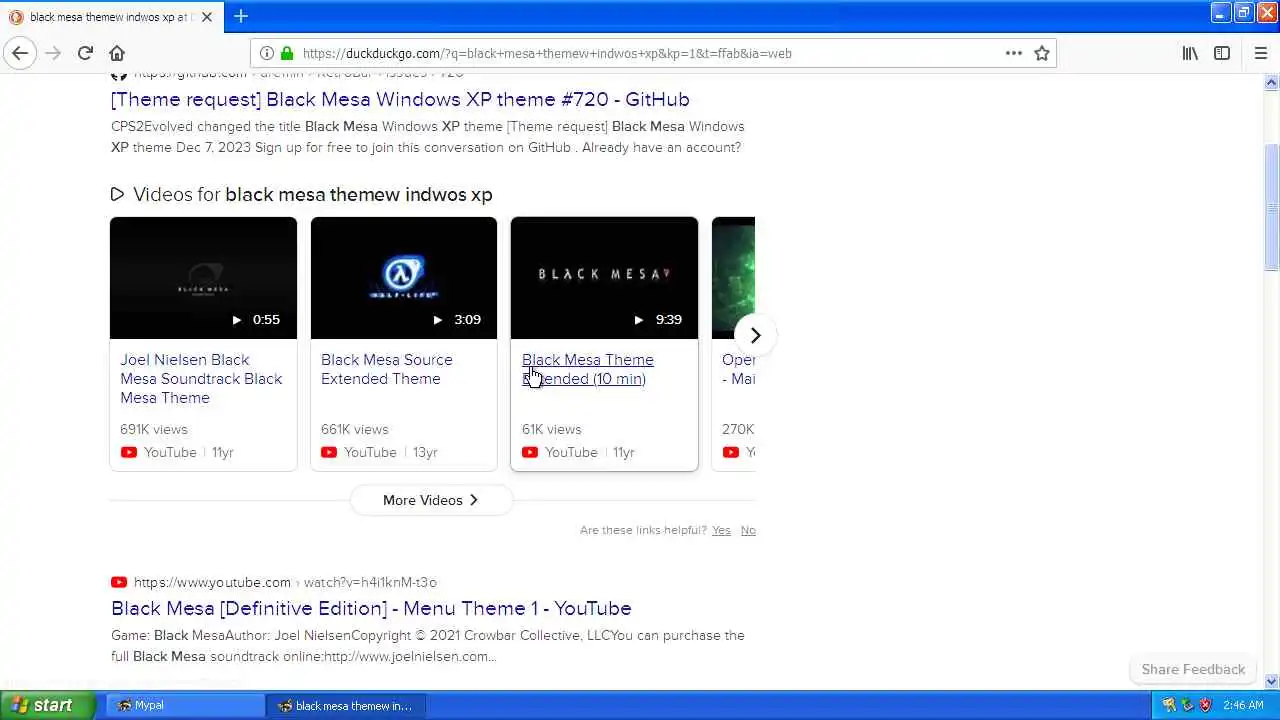Show next videos with right chevron
The height and width of the screenshot is (720, 1280).
755,335
